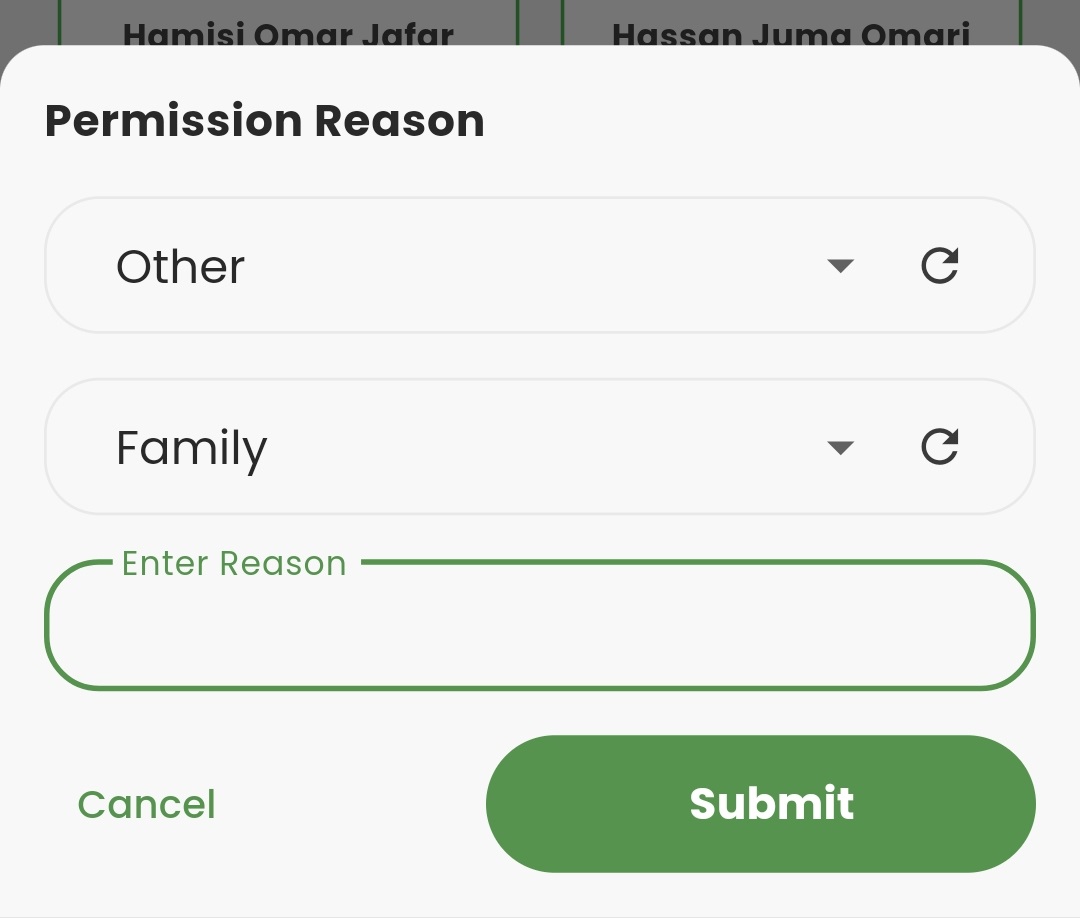This screenshot has width=1080, height=919.
Task: Cancel the permission reason dialog
Action: point(146,805)
